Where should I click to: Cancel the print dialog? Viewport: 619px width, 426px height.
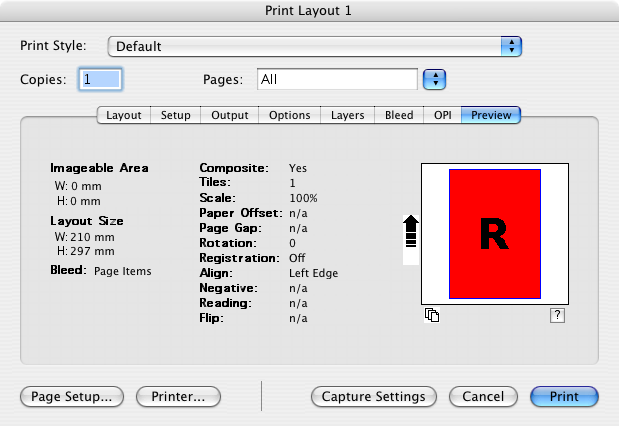click(483, 396)
